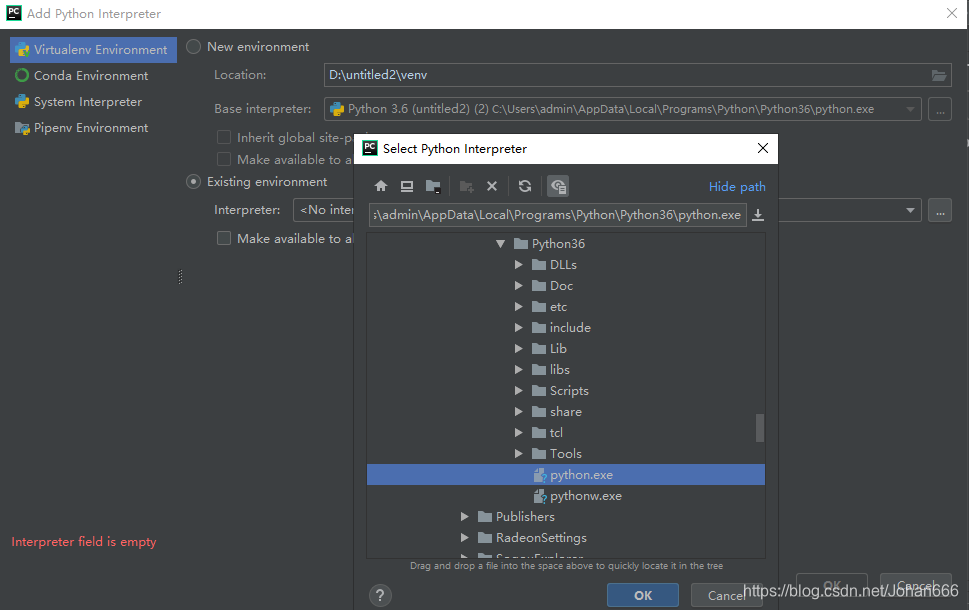Expand the Doc folder
Image resolution: width=969 pixels, height=610 pixels.
pyautogui.click(x=519, y=286)
